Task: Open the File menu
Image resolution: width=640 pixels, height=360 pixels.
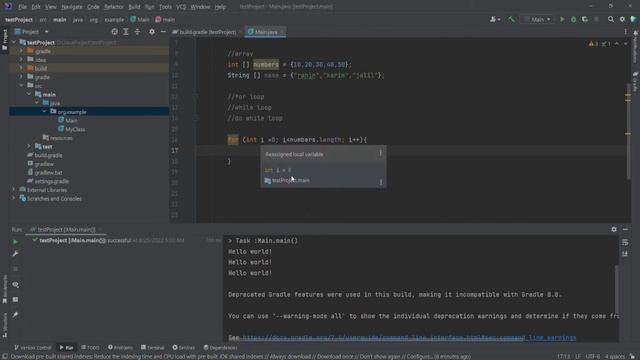Action: tap(22, 7)
